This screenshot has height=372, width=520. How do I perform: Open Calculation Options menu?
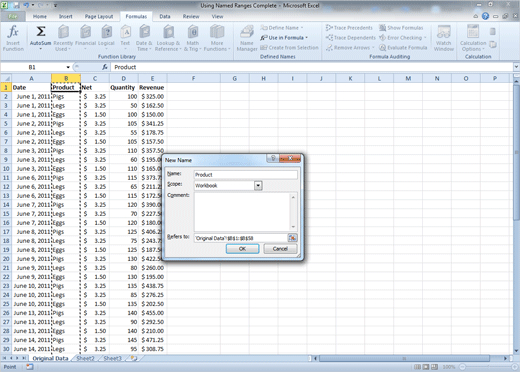click(473, 38)
